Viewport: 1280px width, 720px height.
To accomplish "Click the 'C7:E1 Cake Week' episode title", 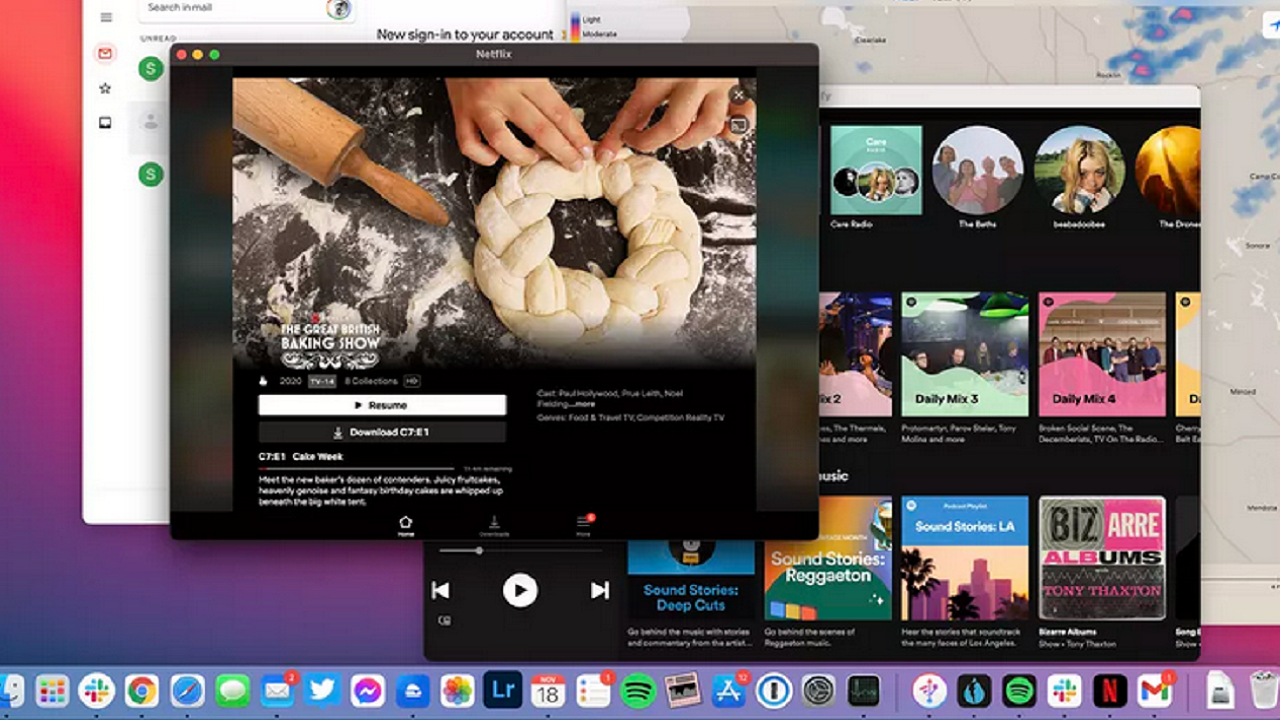I will tap(301, 456).
